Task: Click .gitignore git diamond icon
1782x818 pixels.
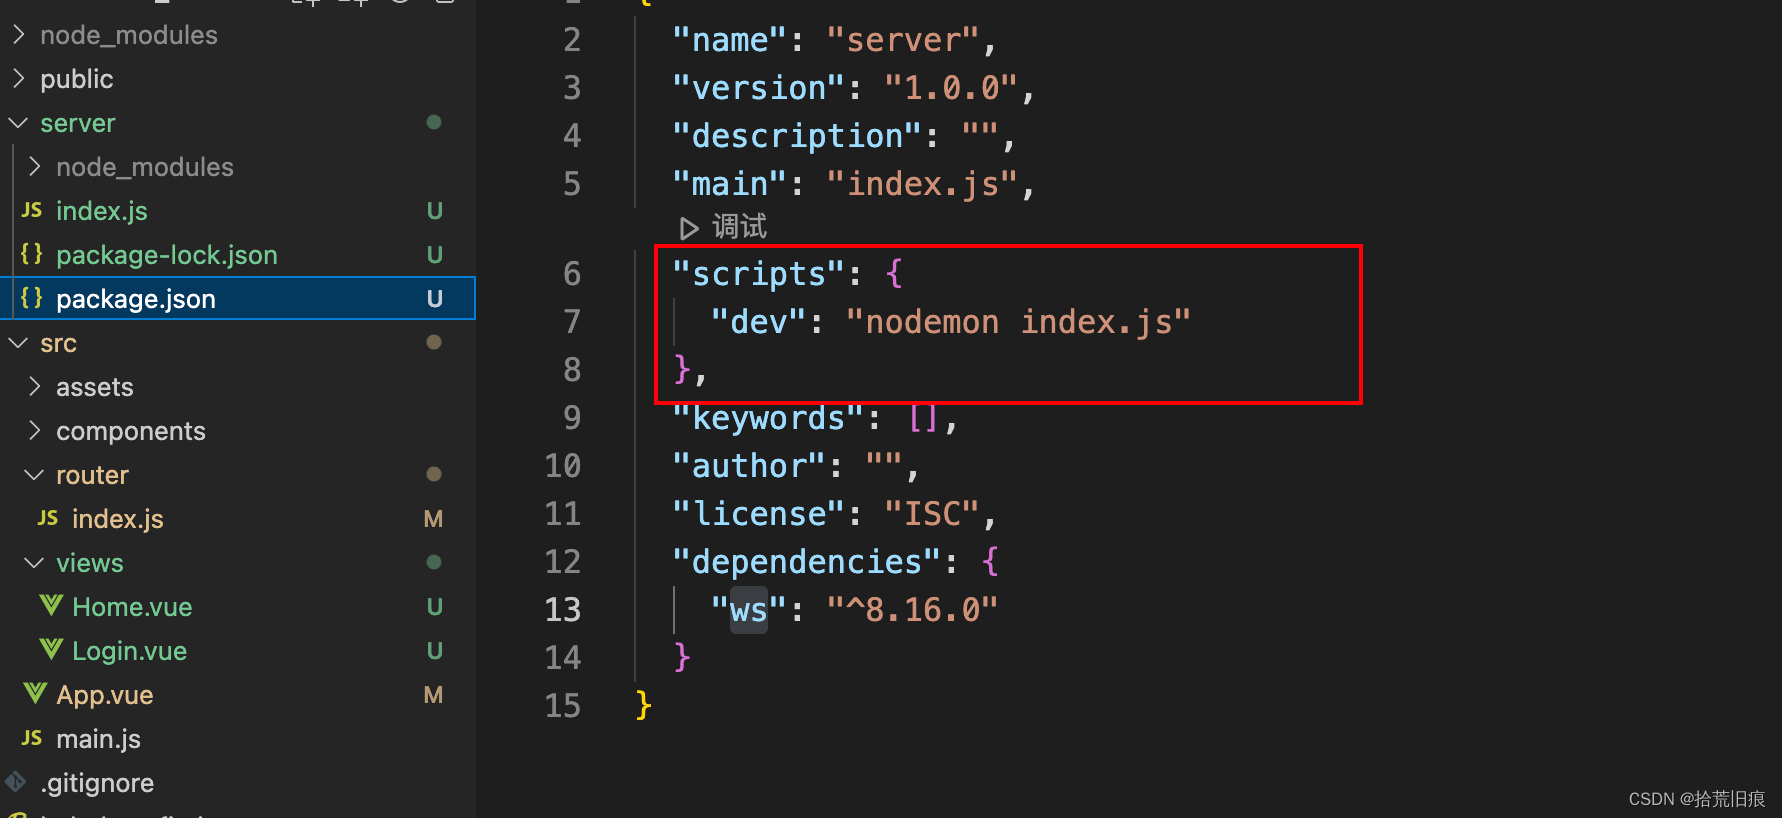Action: point(16,781)
